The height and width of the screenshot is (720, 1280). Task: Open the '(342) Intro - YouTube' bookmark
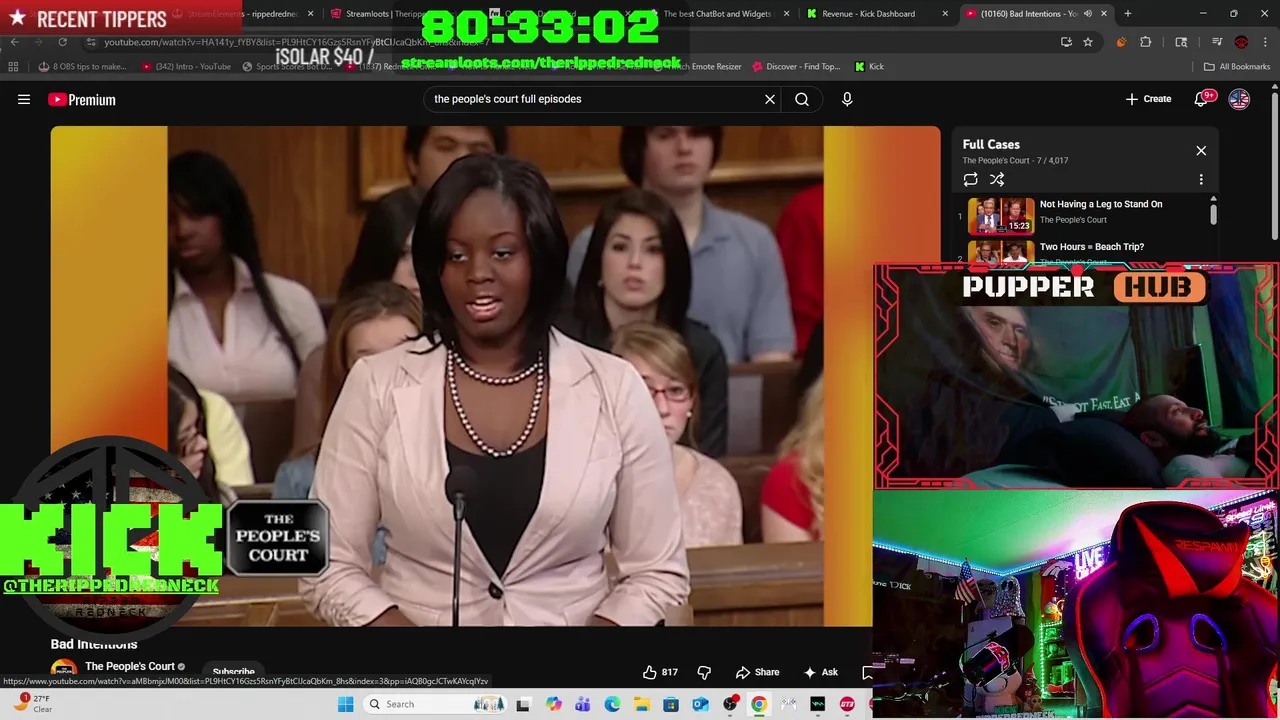click(x=187, y=67)
